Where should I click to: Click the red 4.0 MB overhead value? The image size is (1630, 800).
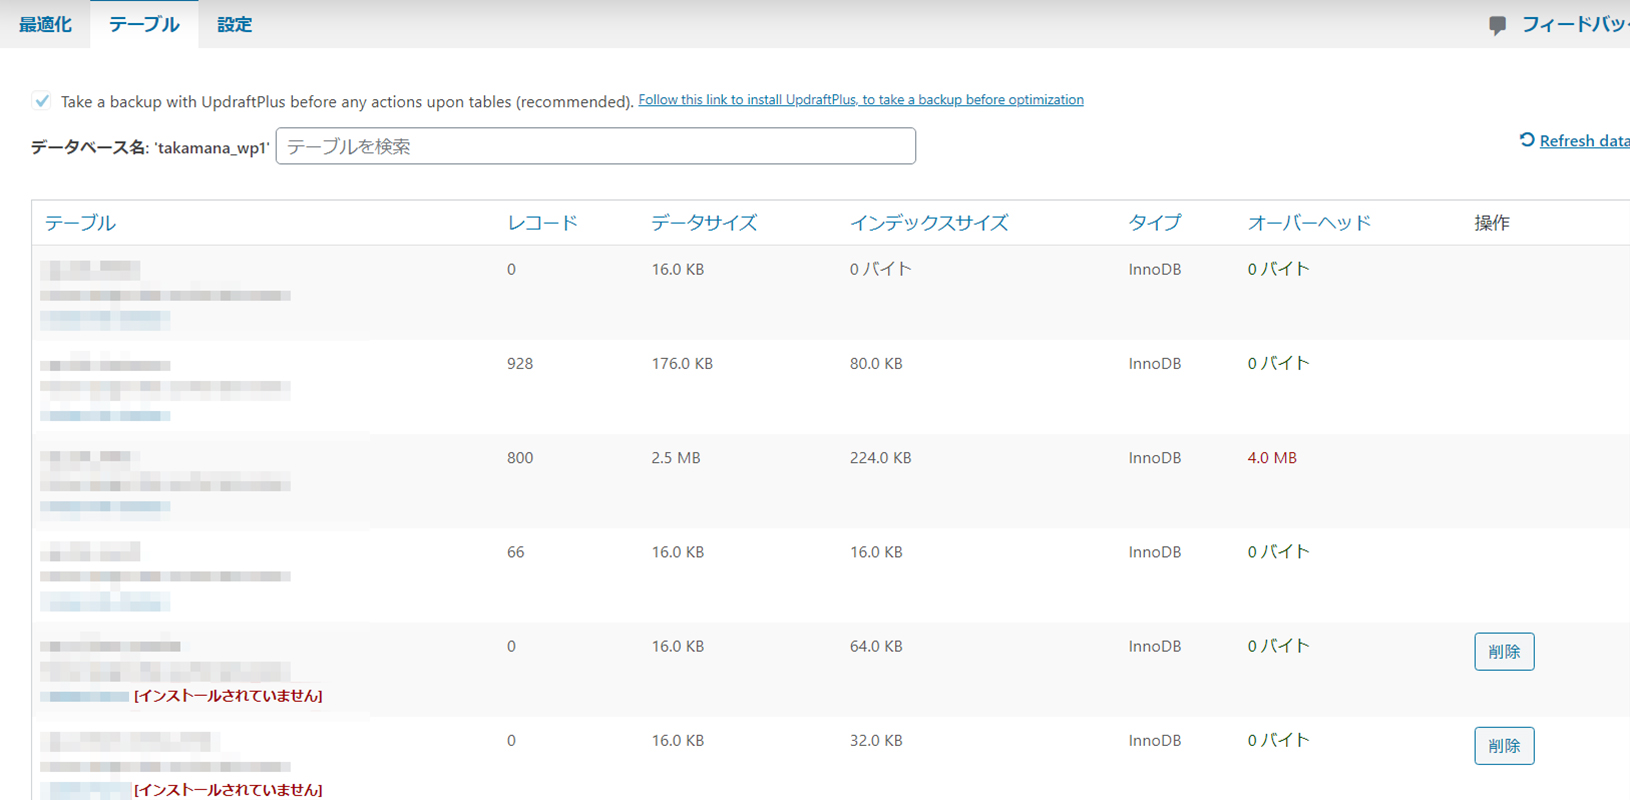(x=1271, y=458)
